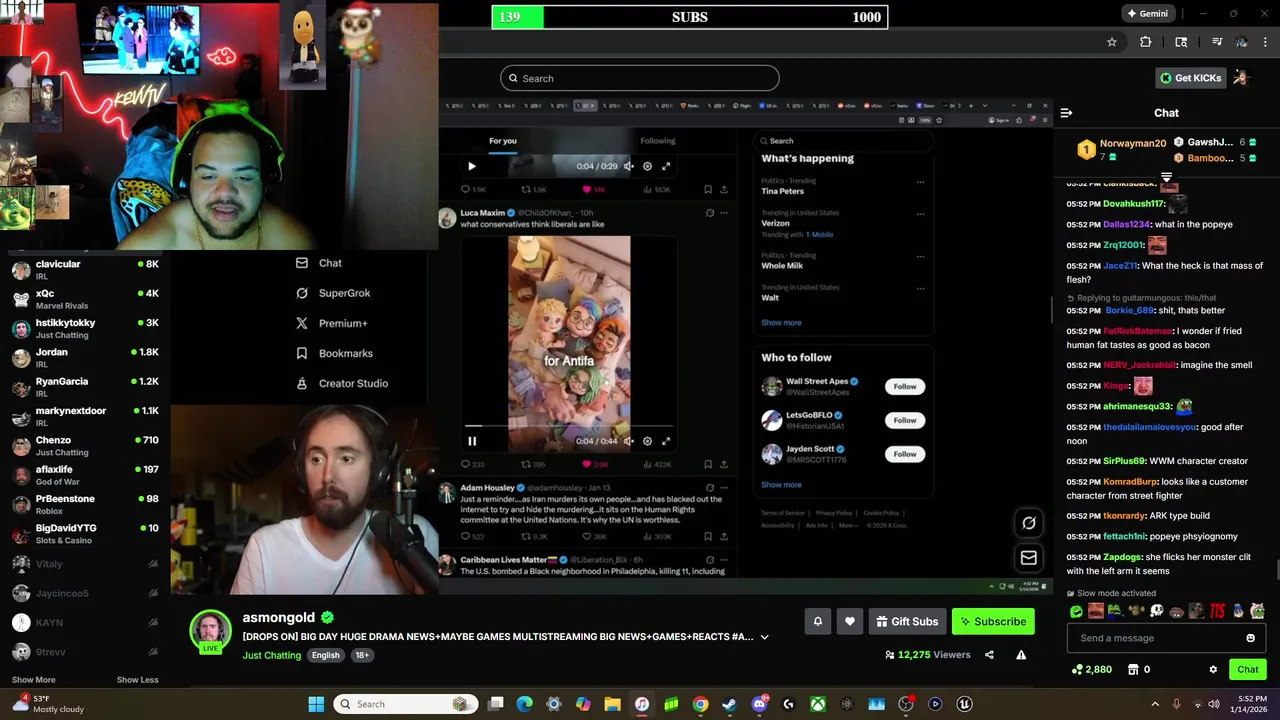
Task: Open the browser three-dot menu
Action: click(1266, 42)
